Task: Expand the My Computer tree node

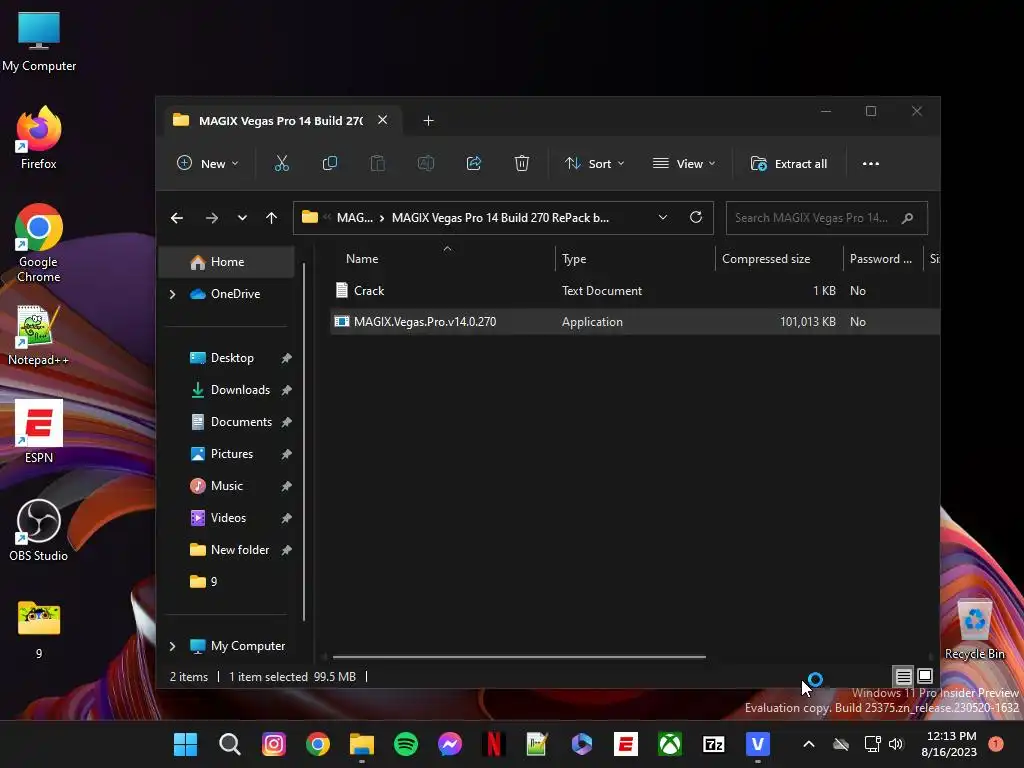Action: (172, 646)
